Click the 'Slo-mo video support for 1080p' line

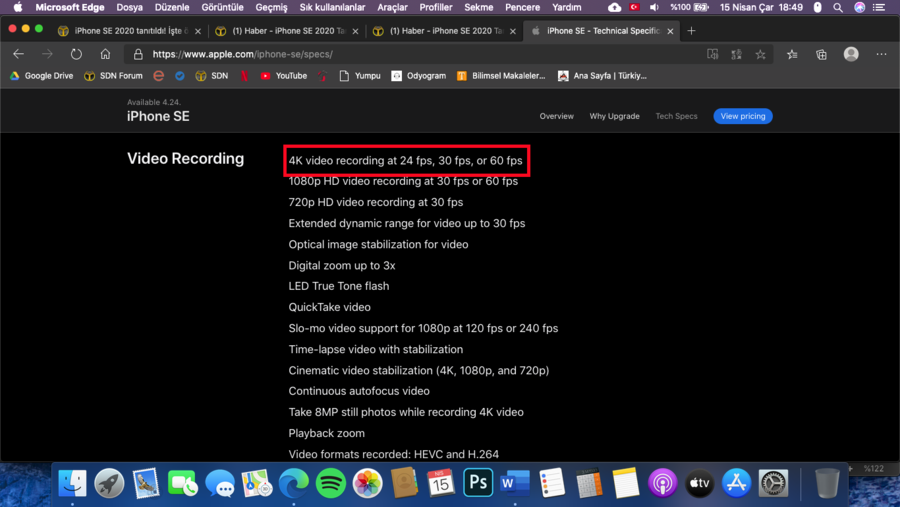[x=423, y=328]
